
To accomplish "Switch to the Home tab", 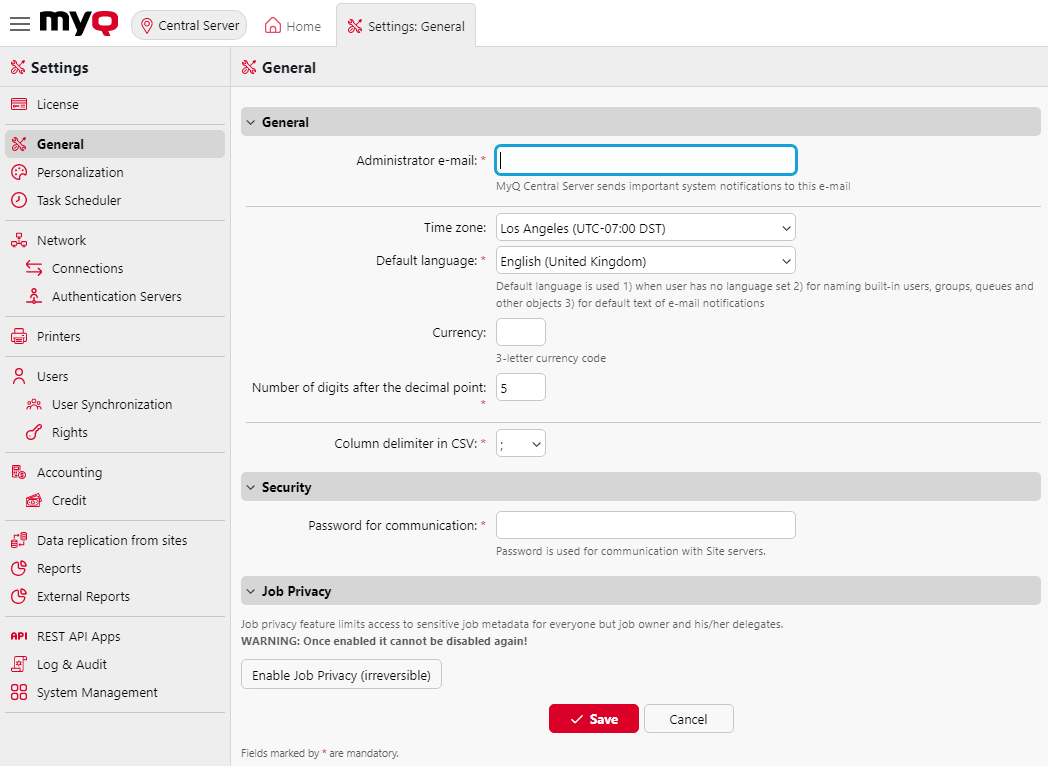I will pyautogui.click(x=292, y=25).
